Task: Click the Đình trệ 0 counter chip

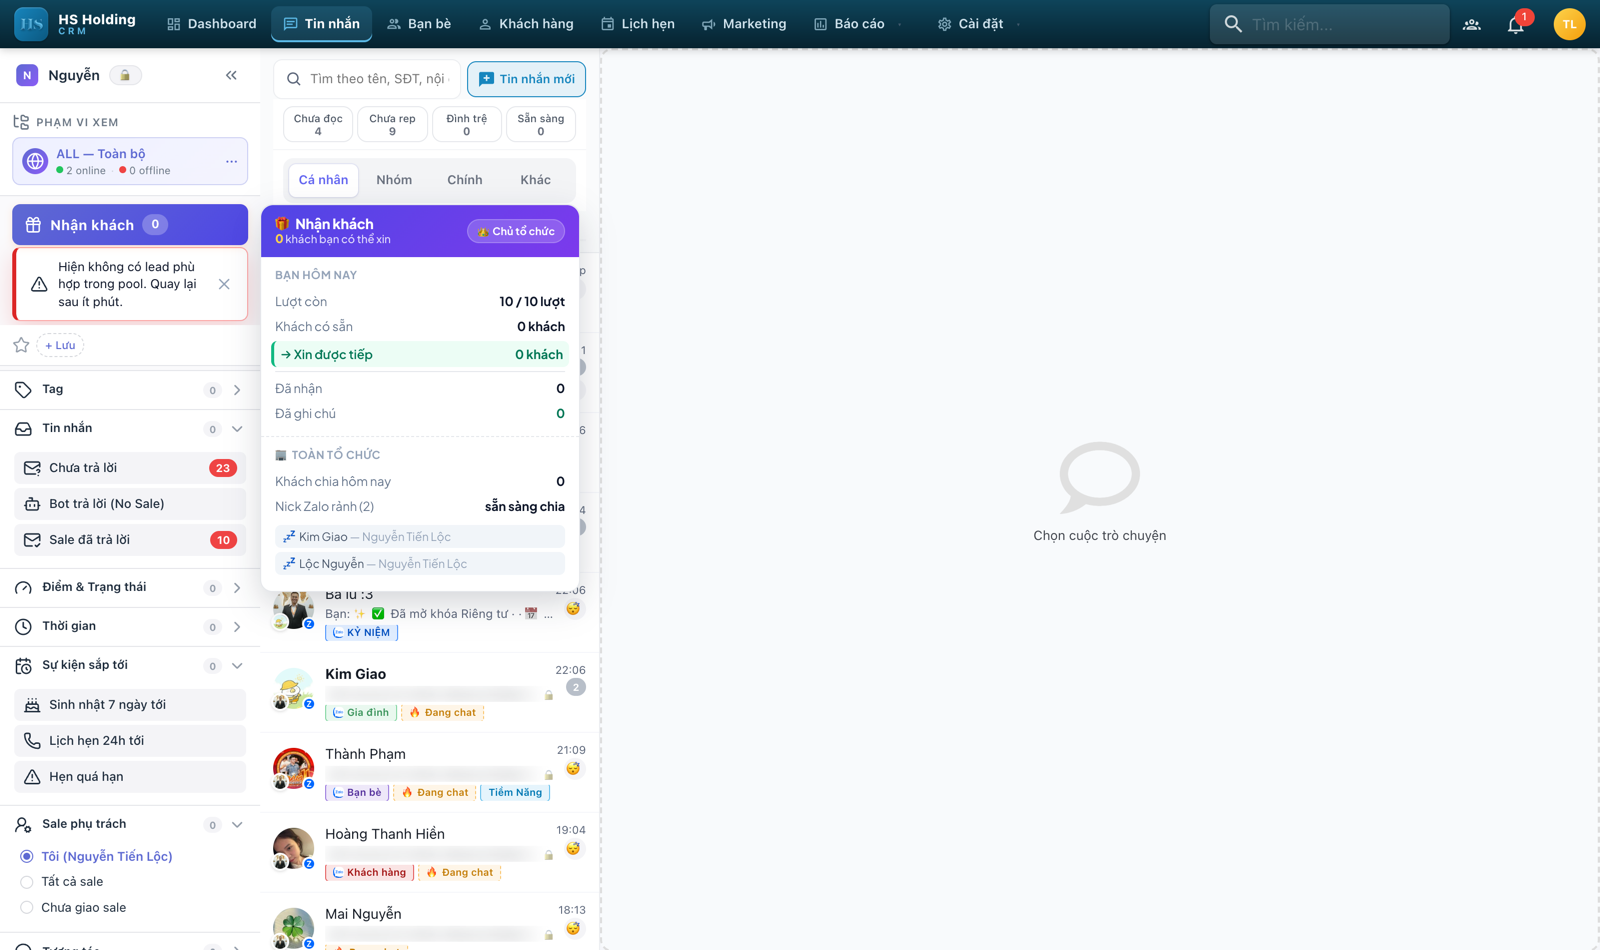Action: [x=466, y=124]
